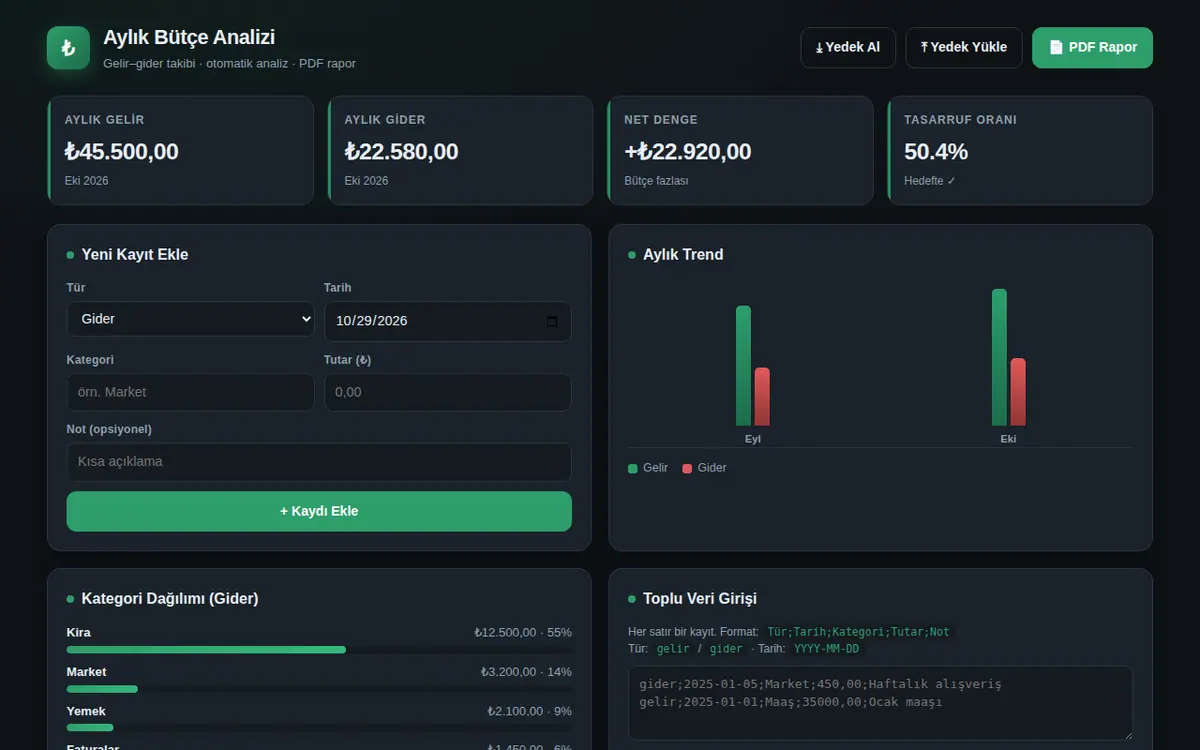Click inside the Toplu Veri Girişi textarea
Image resolution: width=1200 pixels, height=750 pixels.
(x=880, y=703)
